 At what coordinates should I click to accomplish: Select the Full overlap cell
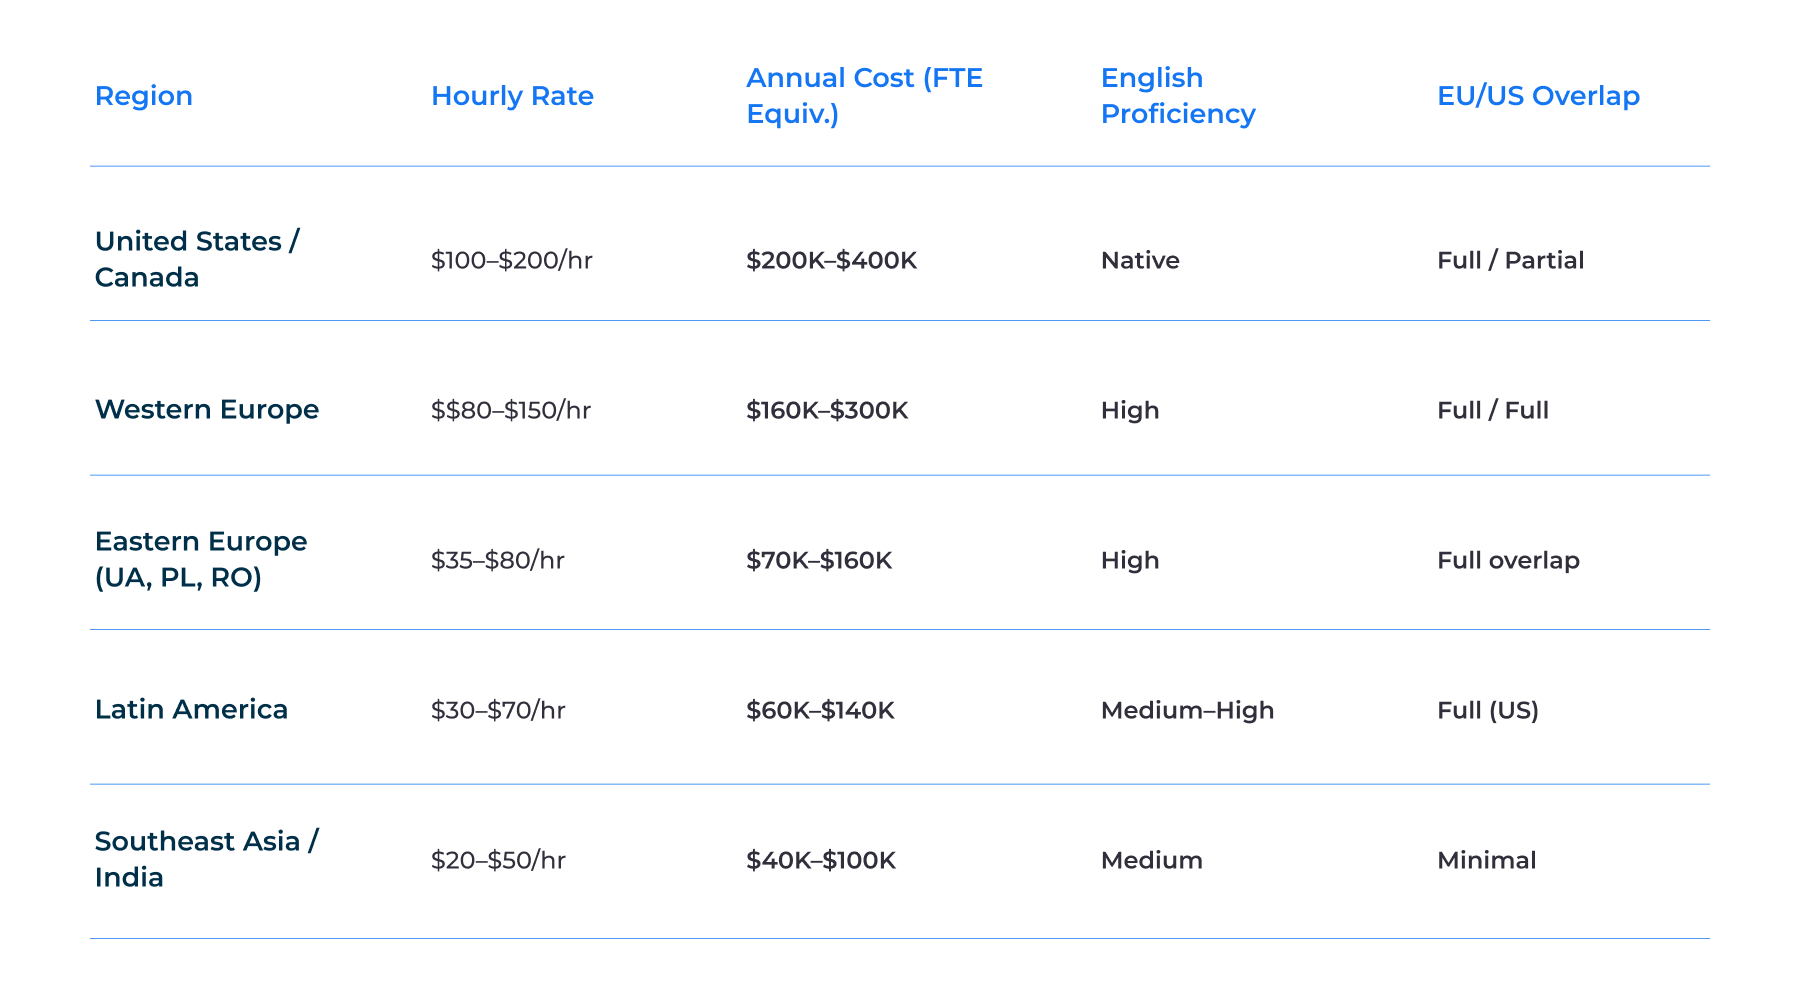pos(1508,560)
